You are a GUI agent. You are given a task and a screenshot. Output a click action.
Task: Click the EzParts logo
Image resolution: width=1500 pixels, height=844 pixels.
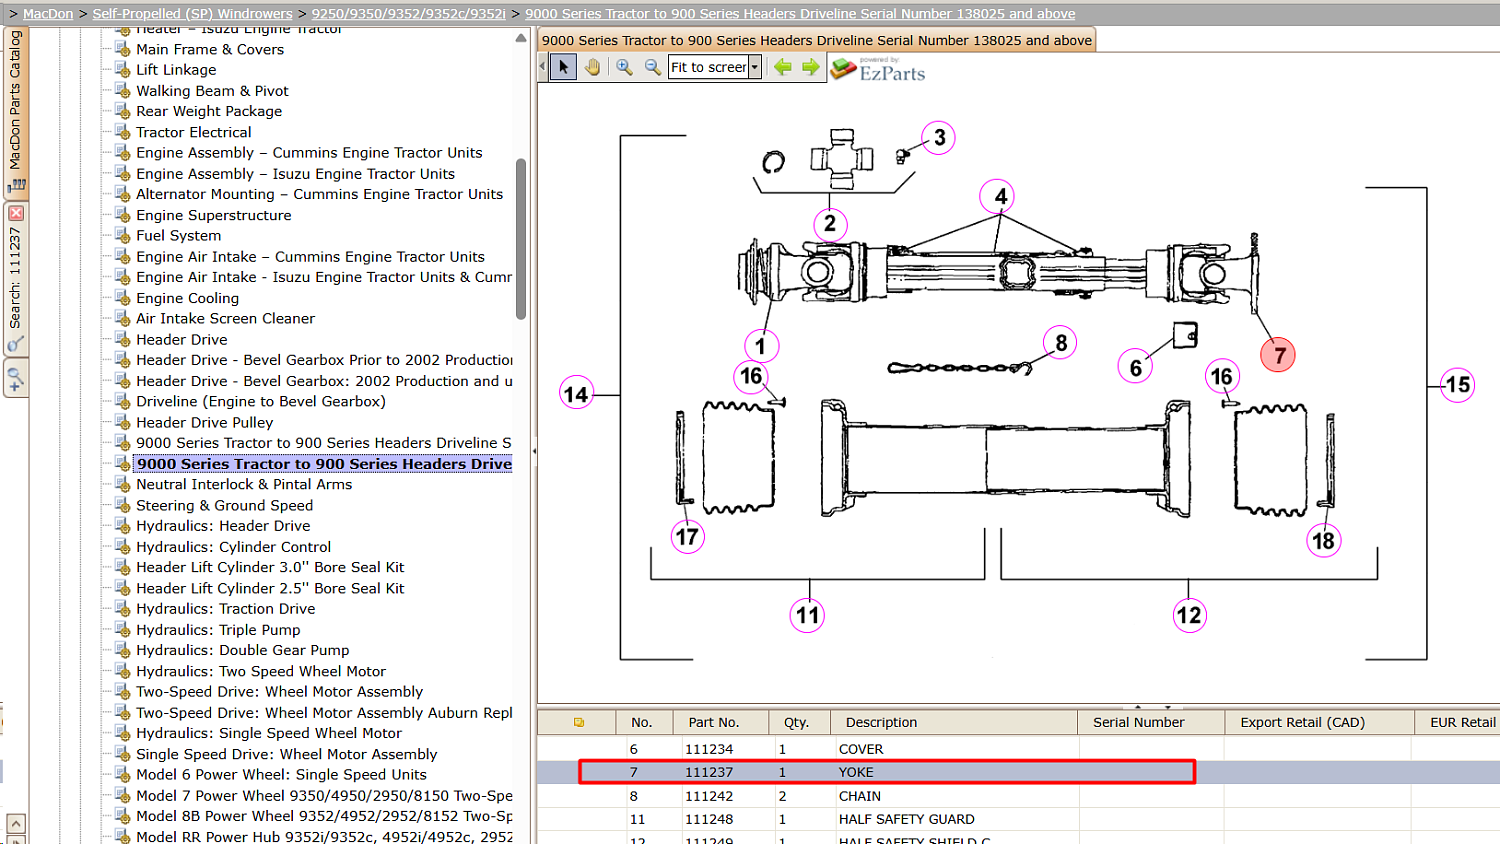(878, 69)
